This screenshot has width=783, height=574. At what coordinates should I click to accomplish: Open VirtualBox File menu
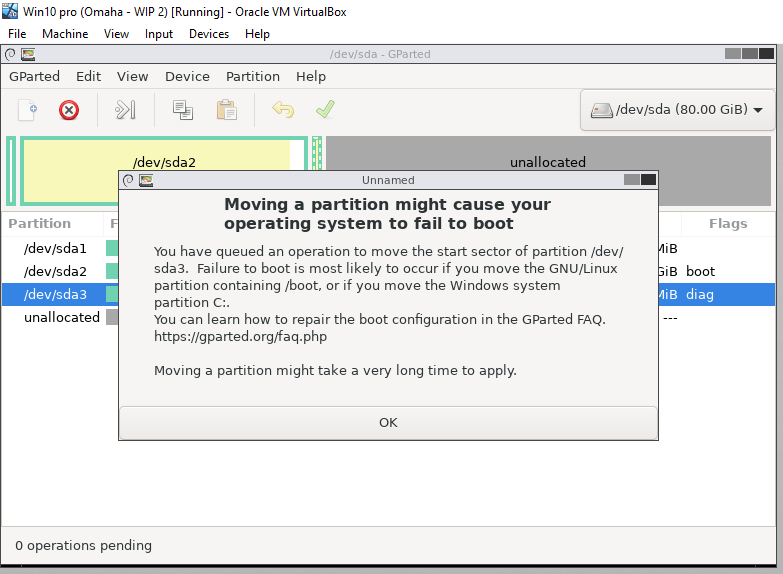pos(17,34)
